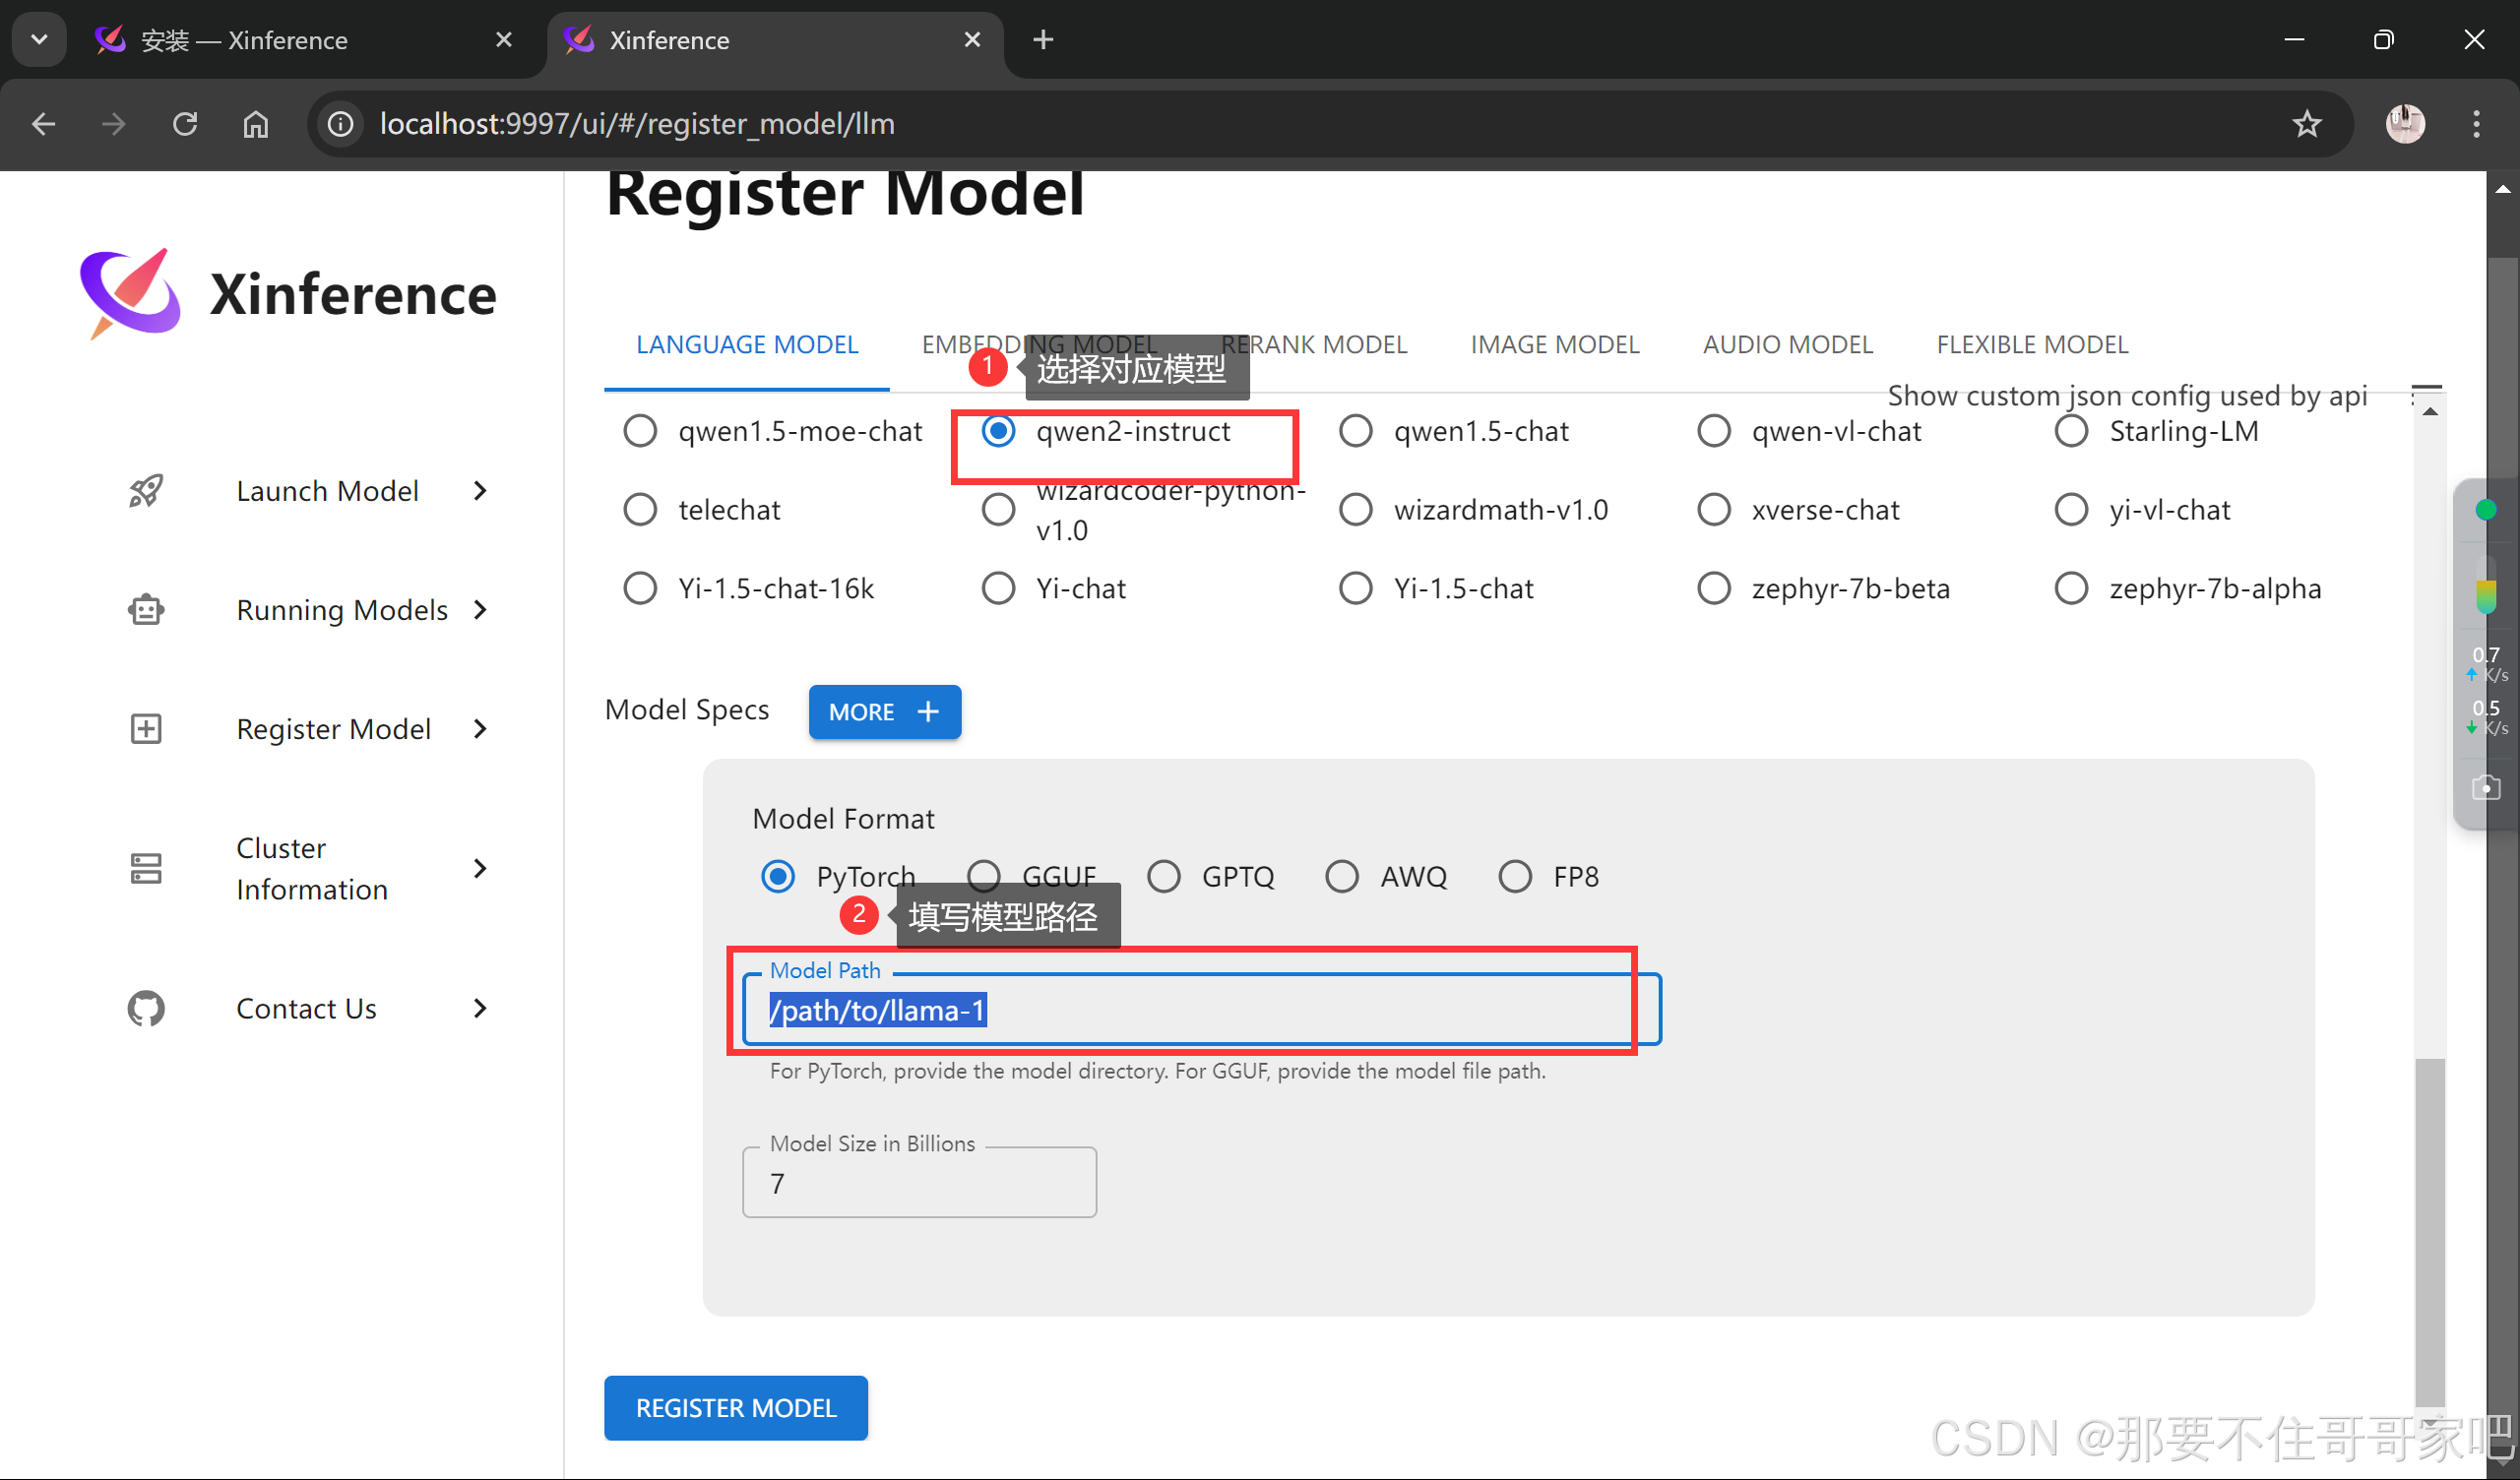Bookmark page with star icon
2520x1480 pixels.
click(x=2306, y=124)
